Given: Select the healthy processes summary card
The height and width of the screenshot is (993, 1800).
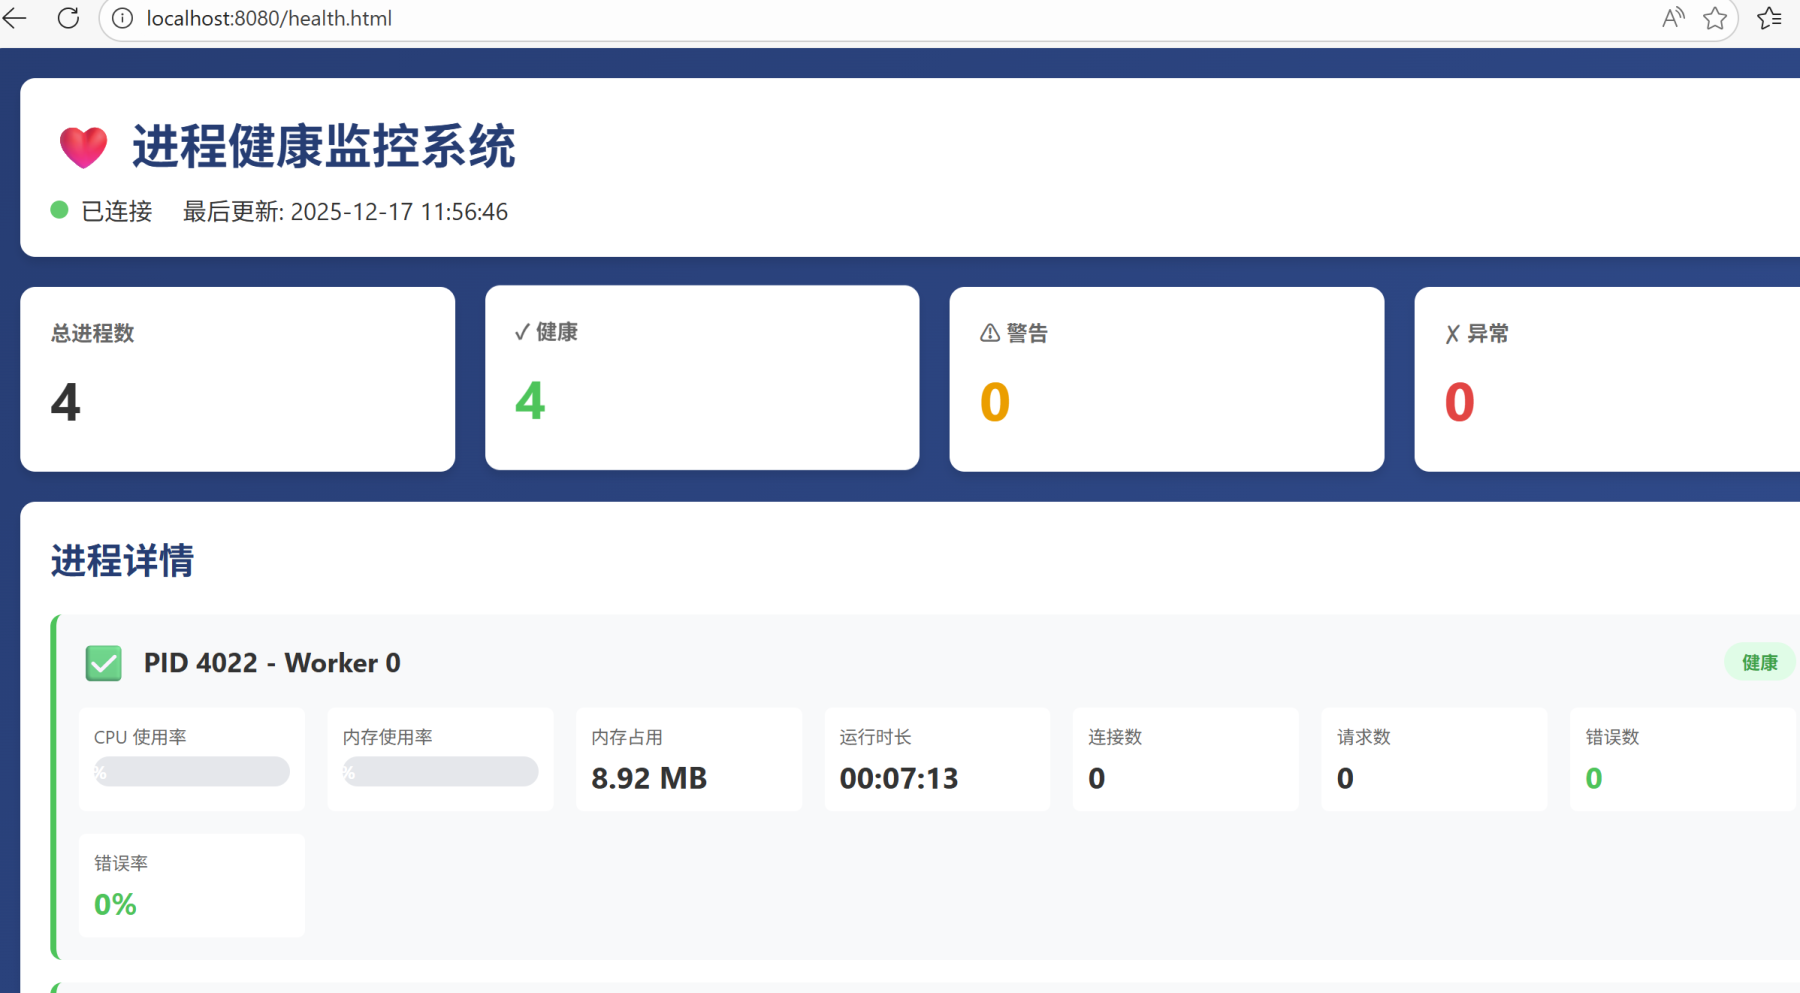Looking at the screenshot, I should click(x=702, y=378).
